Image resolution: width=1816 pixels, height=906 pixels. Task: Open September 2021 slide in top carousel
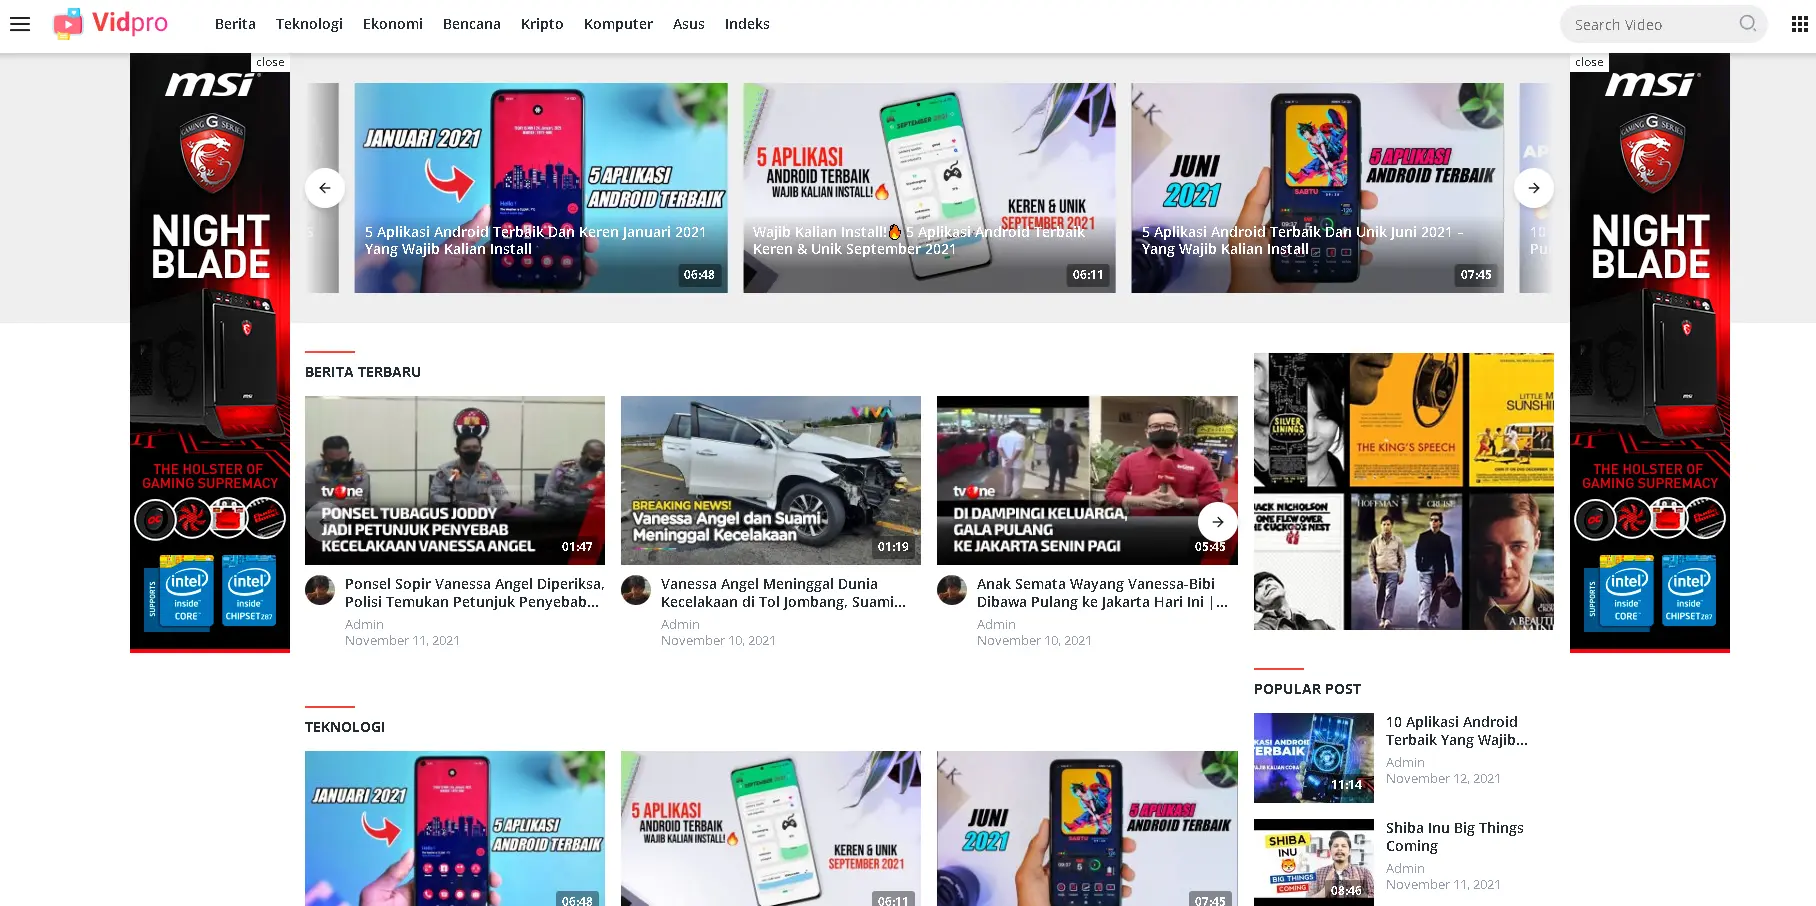929,188
